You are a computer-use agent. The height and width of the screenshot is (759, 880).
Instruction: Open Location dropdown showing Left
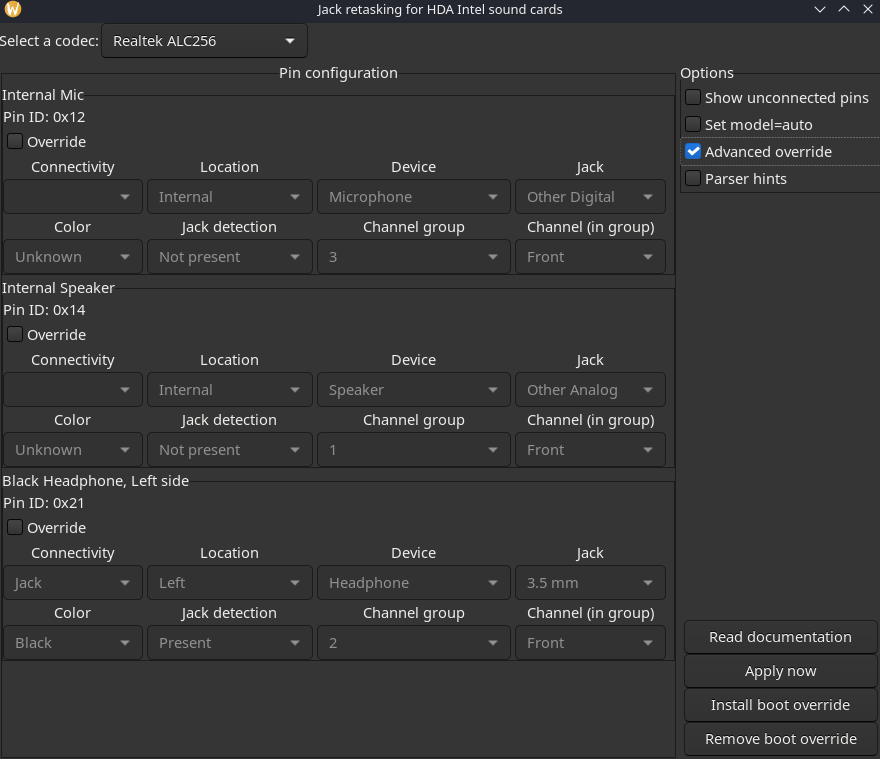coord(229,583)
